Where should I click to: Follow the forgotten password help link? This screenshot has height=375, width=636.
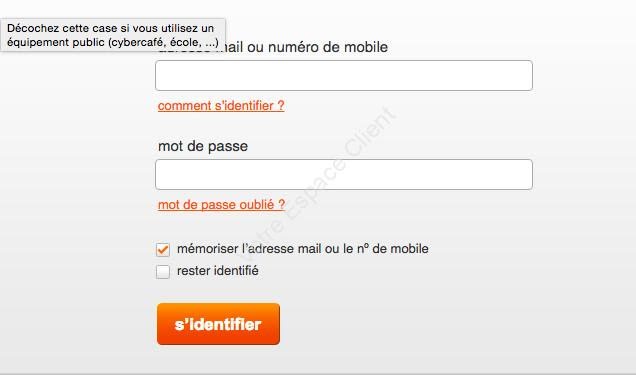pos(221,205)
